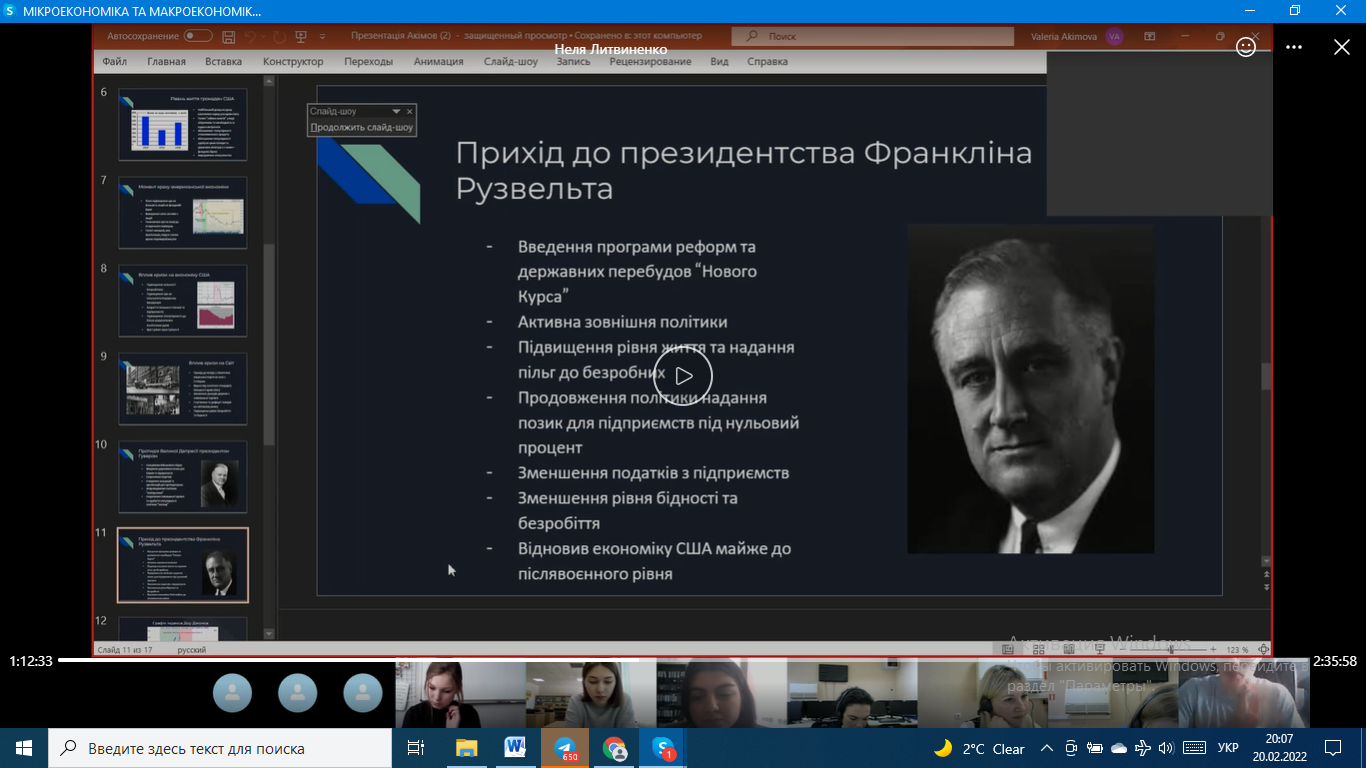Adjust the PowerPoint zoom slider
The width and height of the screenshot is (1366, 768).
click(x=1166, y=649)
